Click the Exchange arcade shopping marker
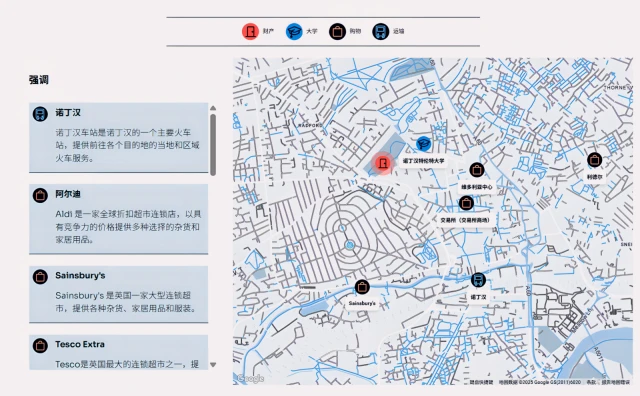640x396 pixels. point(466,203)
